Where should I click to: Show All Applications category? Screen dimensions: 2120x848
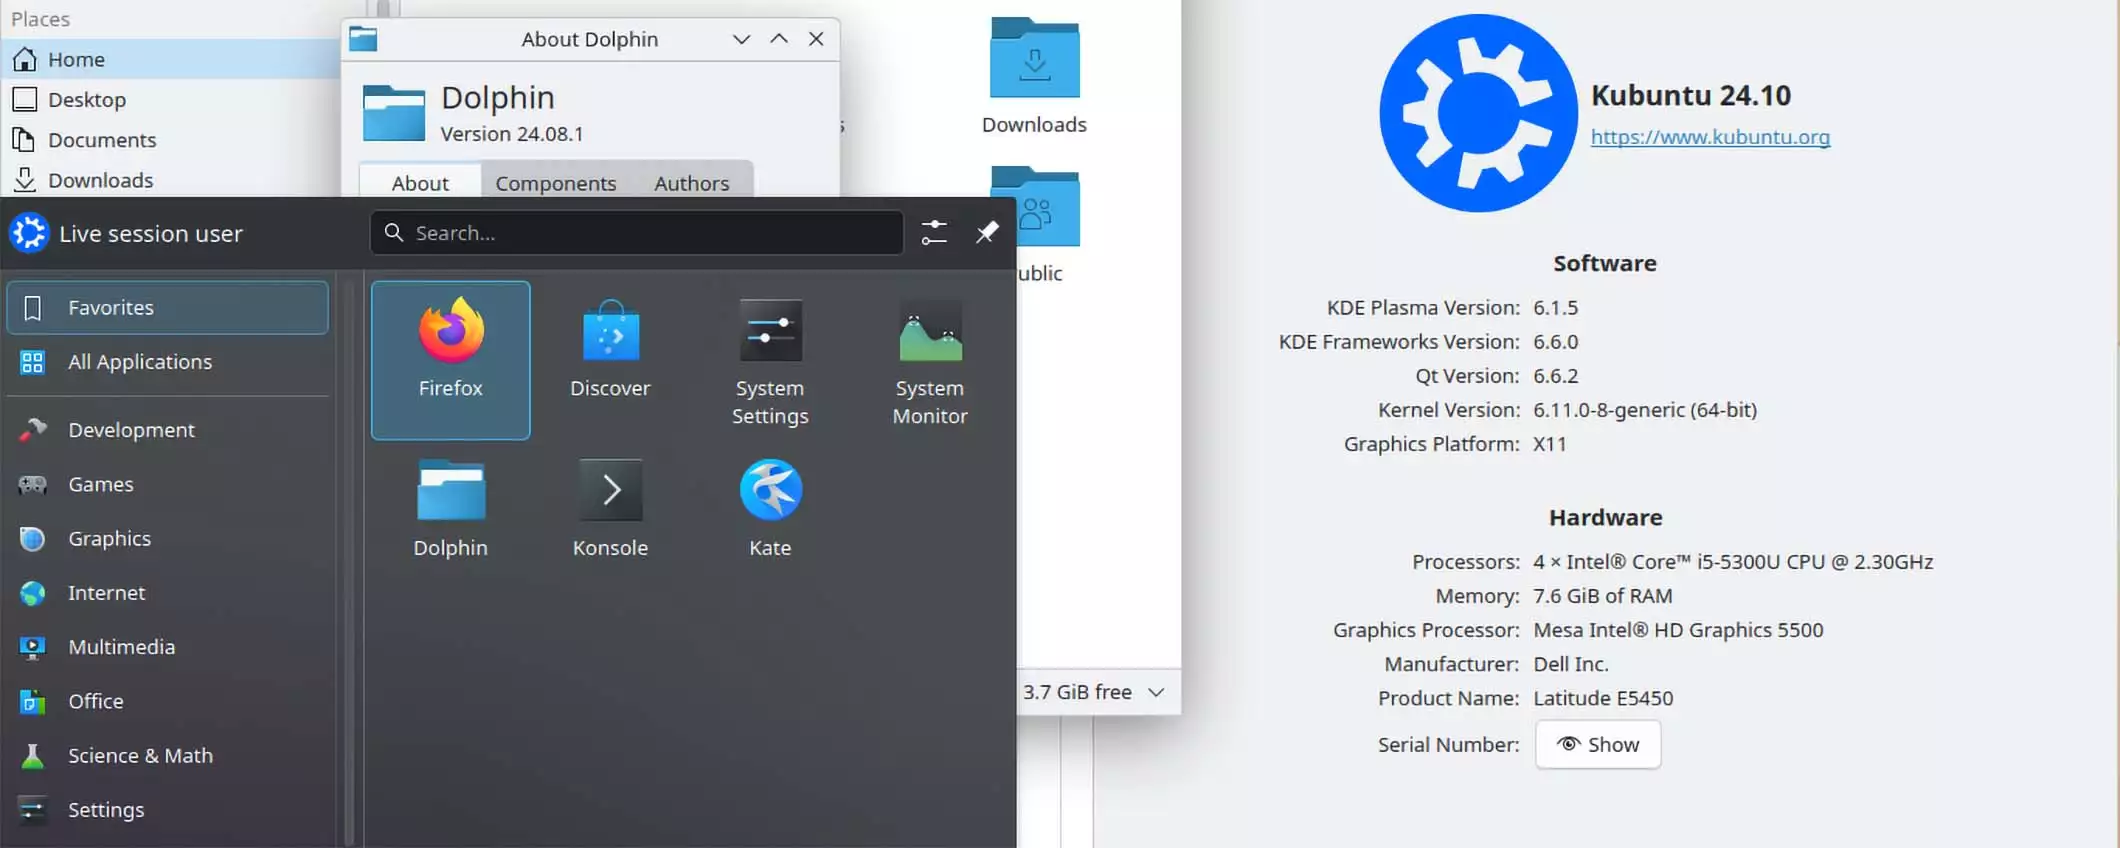167,362
